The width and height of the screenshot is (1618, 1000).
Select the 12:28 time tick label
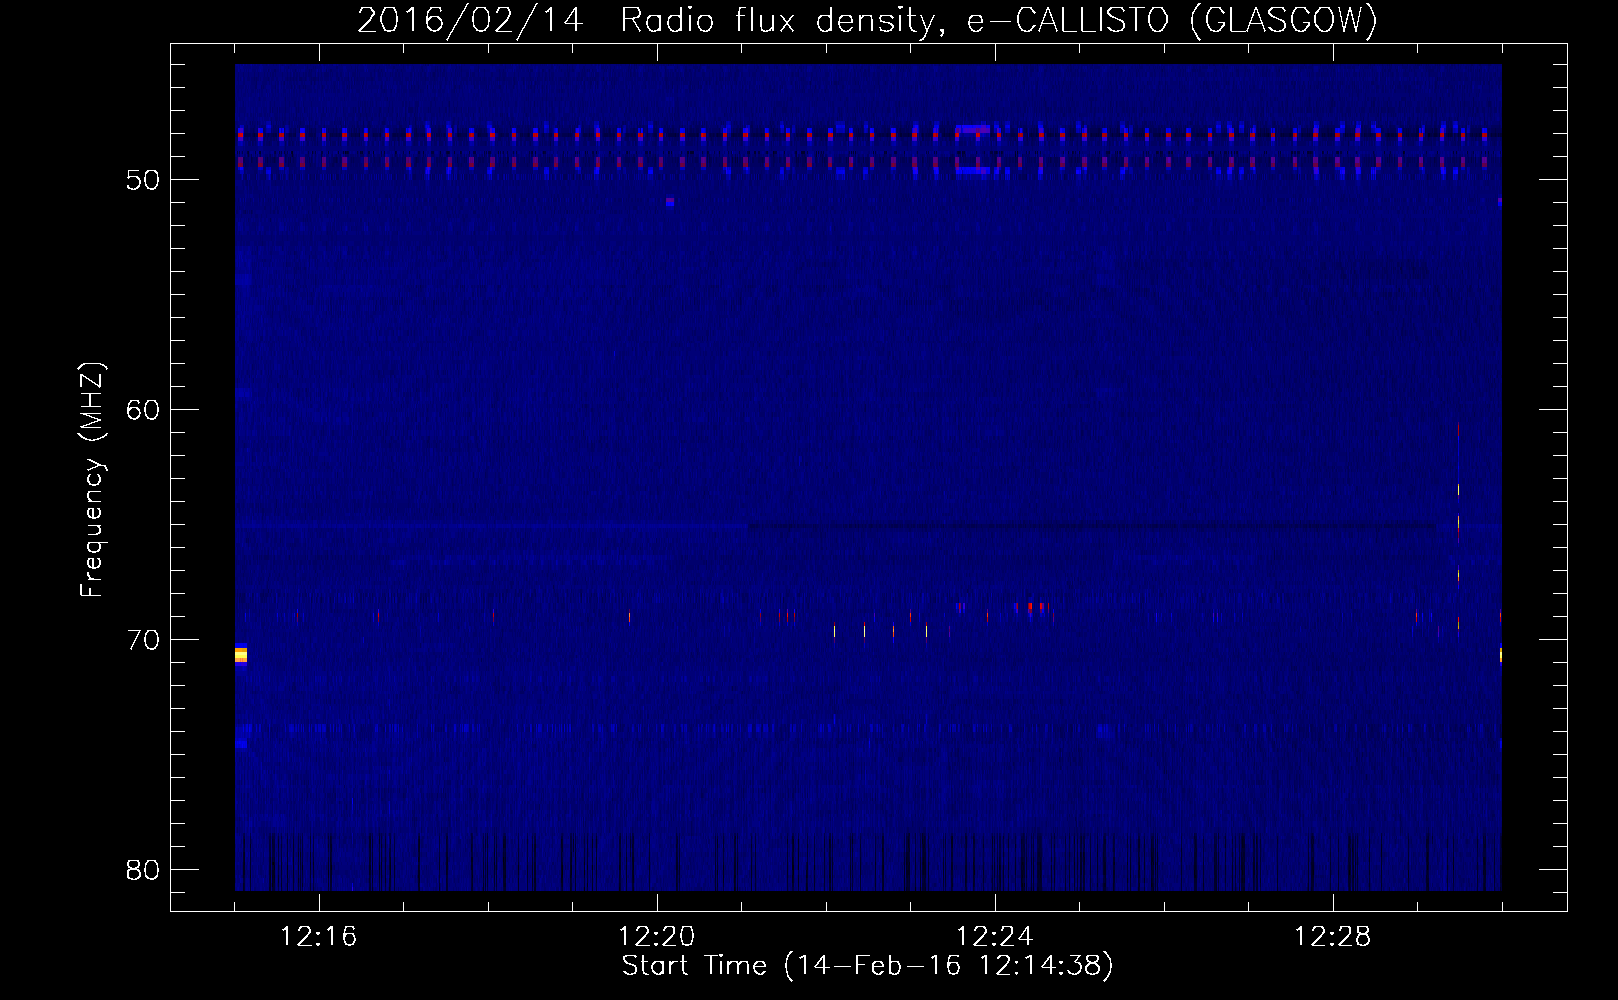[x=1333, y=937]
